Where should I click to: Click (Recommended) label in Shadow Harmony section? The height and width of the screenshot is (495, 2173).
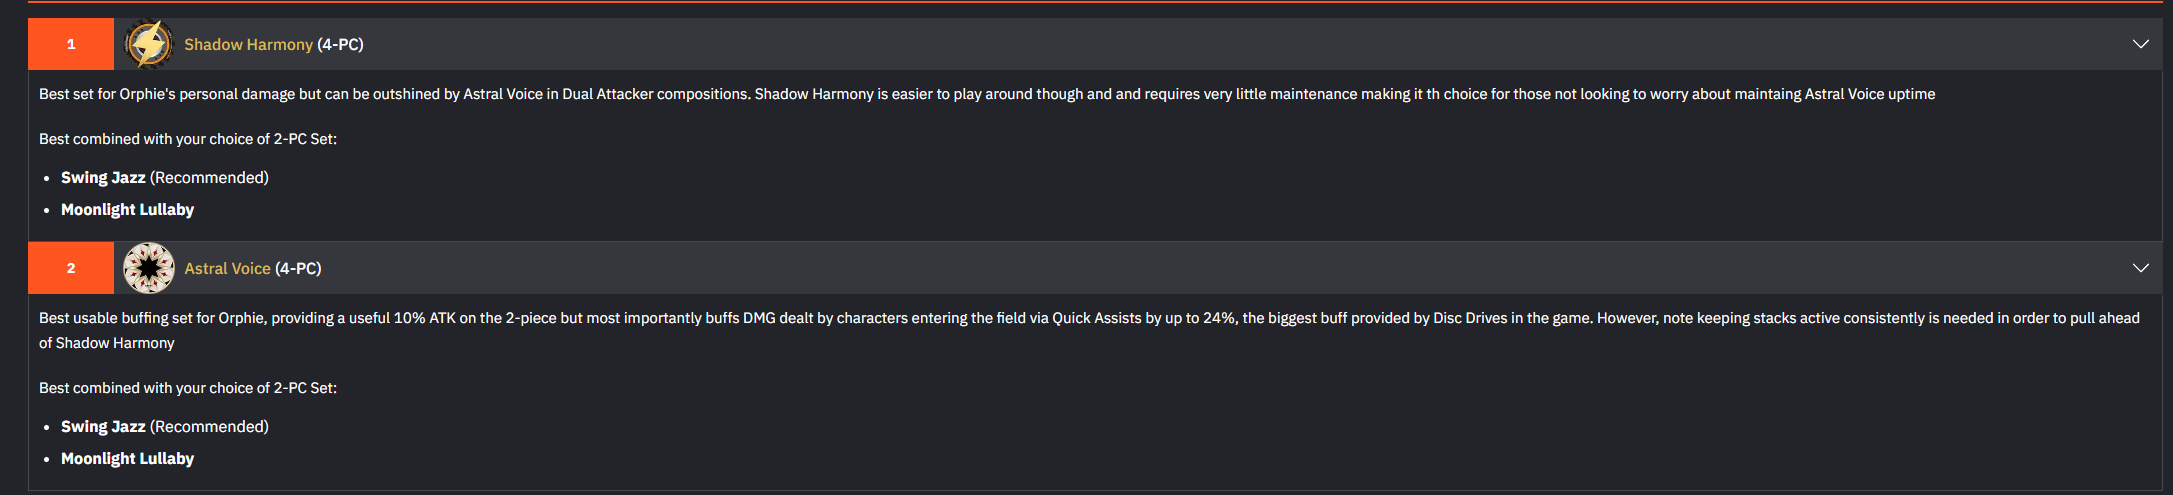point(209,178)
